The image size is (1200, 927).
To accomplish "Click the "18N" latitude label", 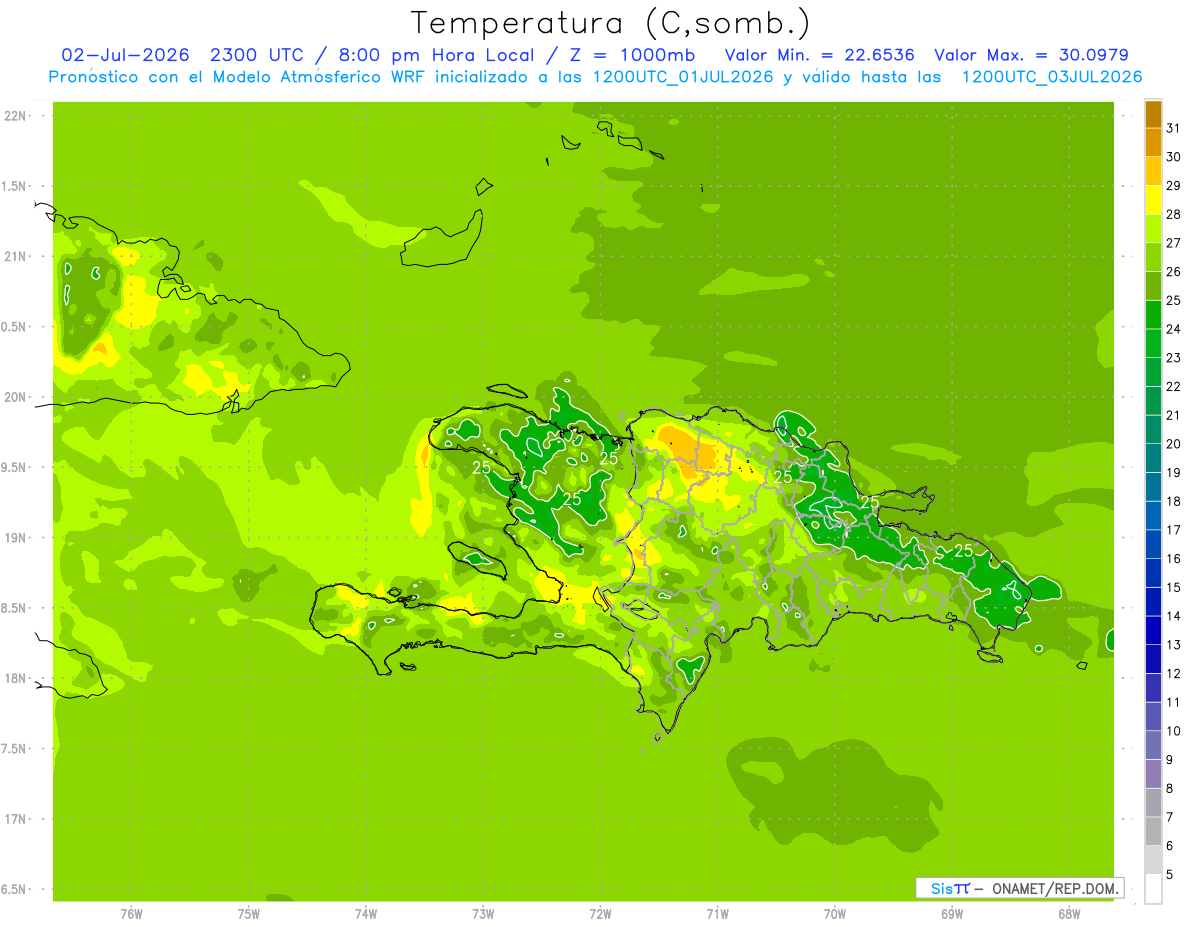I will click(x=16, y=678).
